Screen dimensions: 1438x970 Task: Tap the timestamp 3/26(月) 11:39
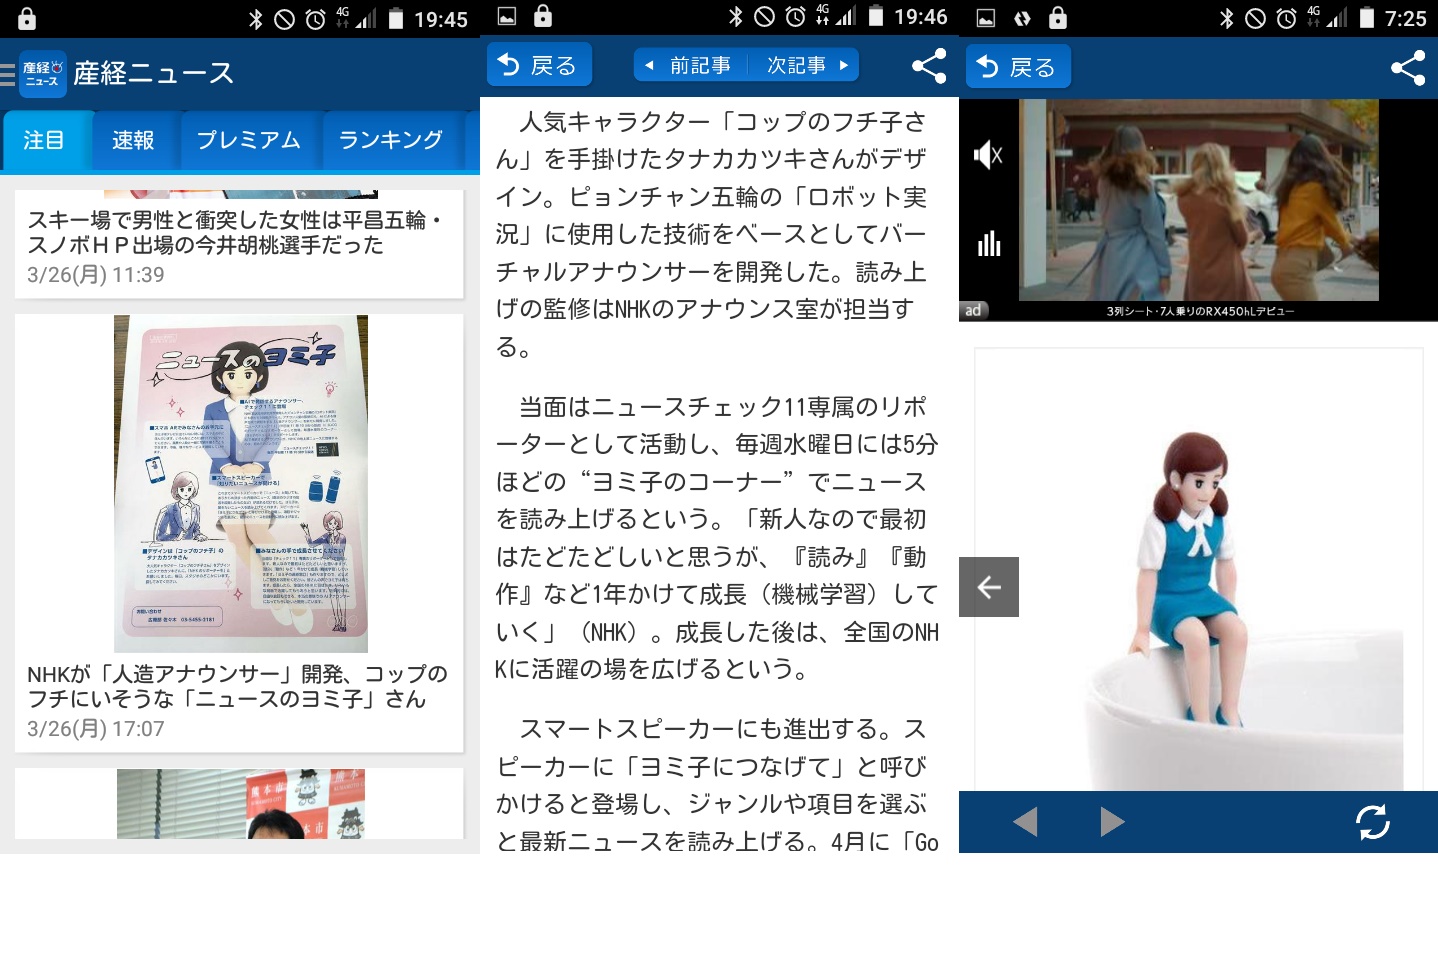point(96,275)
